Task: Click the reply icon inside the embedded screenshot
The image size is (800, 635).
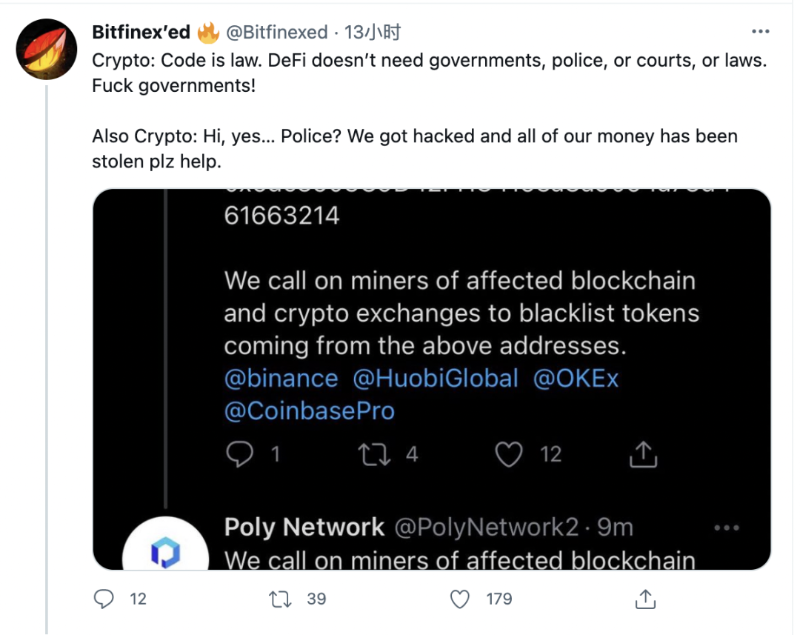Action: tap(239, 454)
